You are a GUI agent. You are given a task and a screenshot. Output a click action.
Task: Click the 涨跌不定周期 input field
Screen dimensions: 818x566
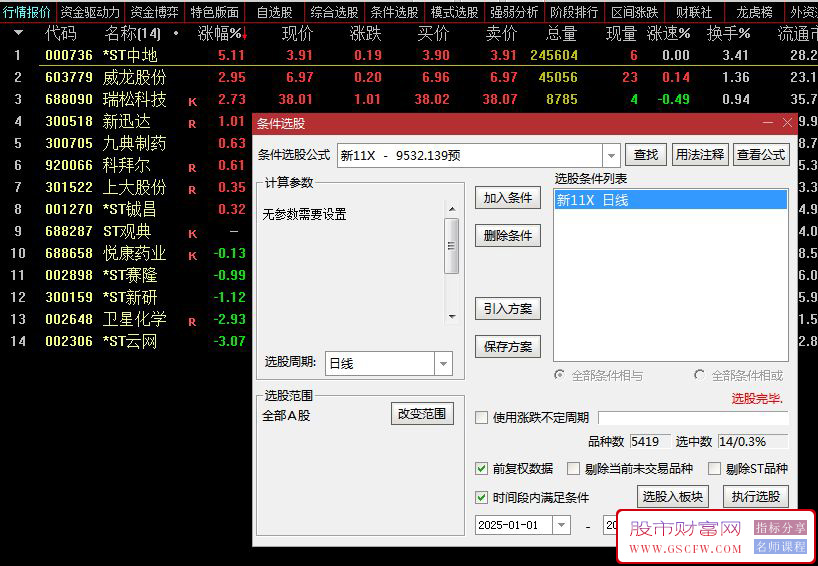click(693, 417)
